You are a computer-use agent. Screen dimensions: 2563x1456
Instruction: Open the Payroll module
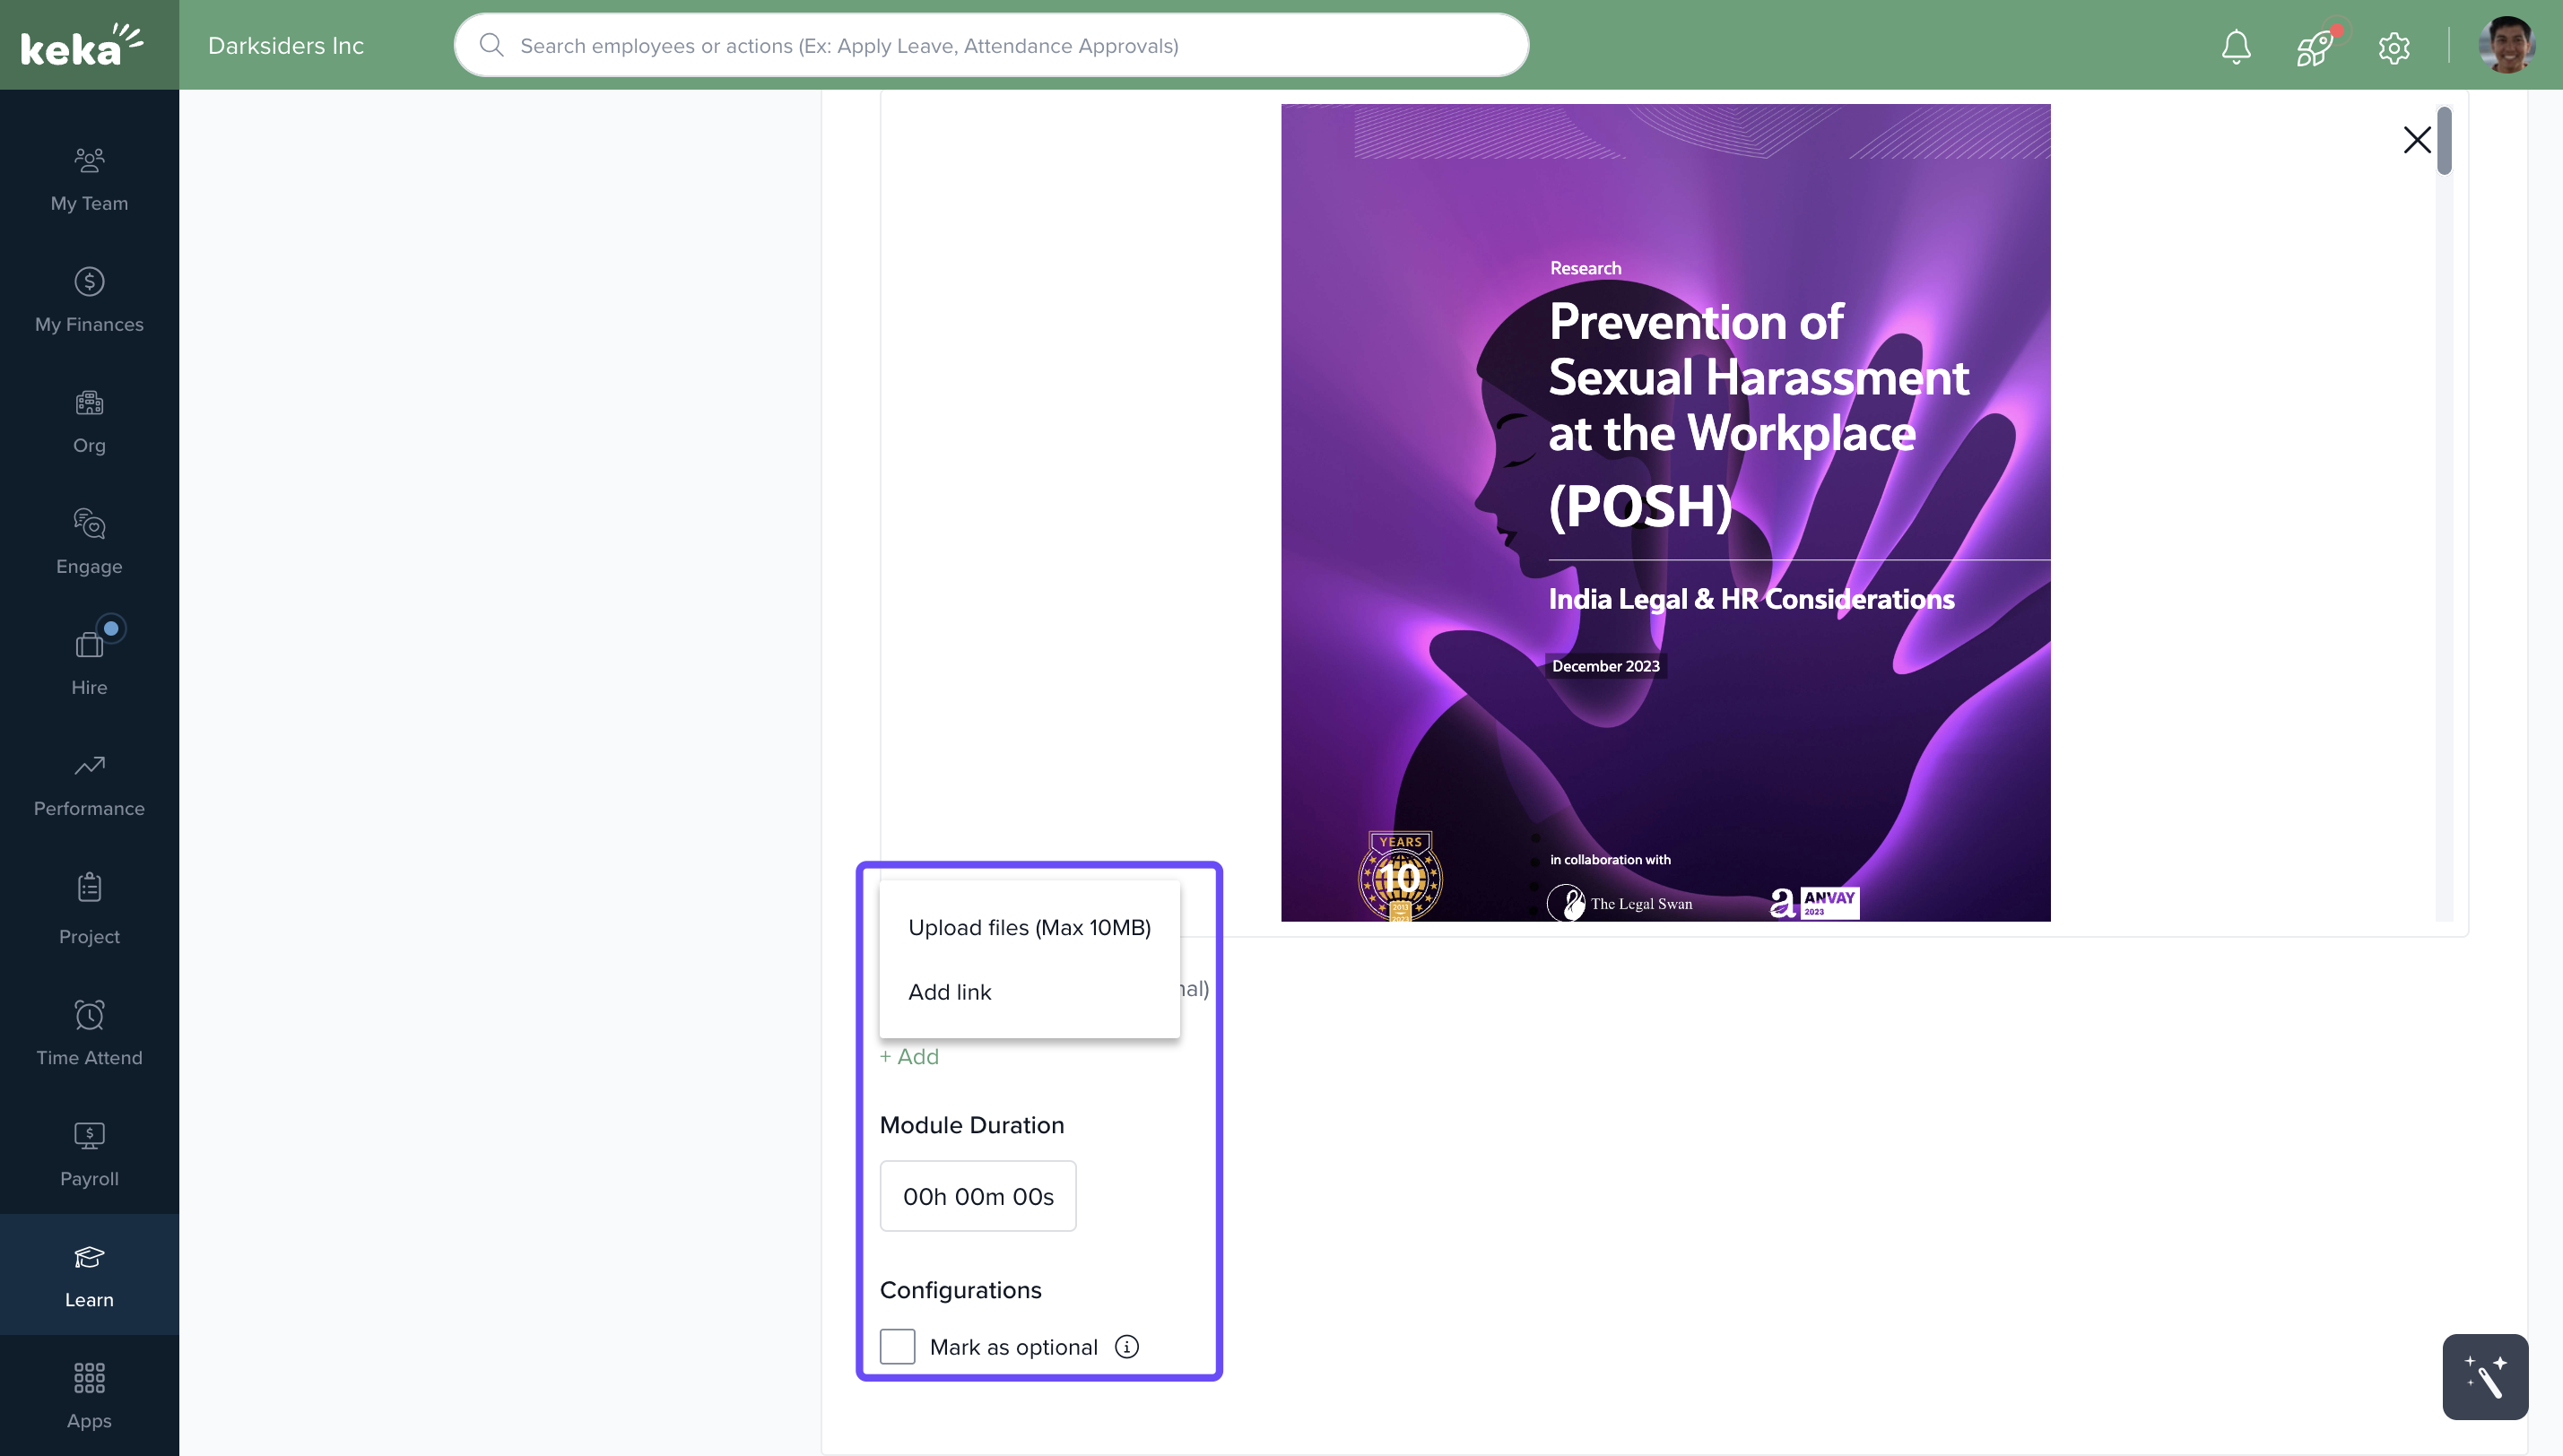coord(88,1154)
